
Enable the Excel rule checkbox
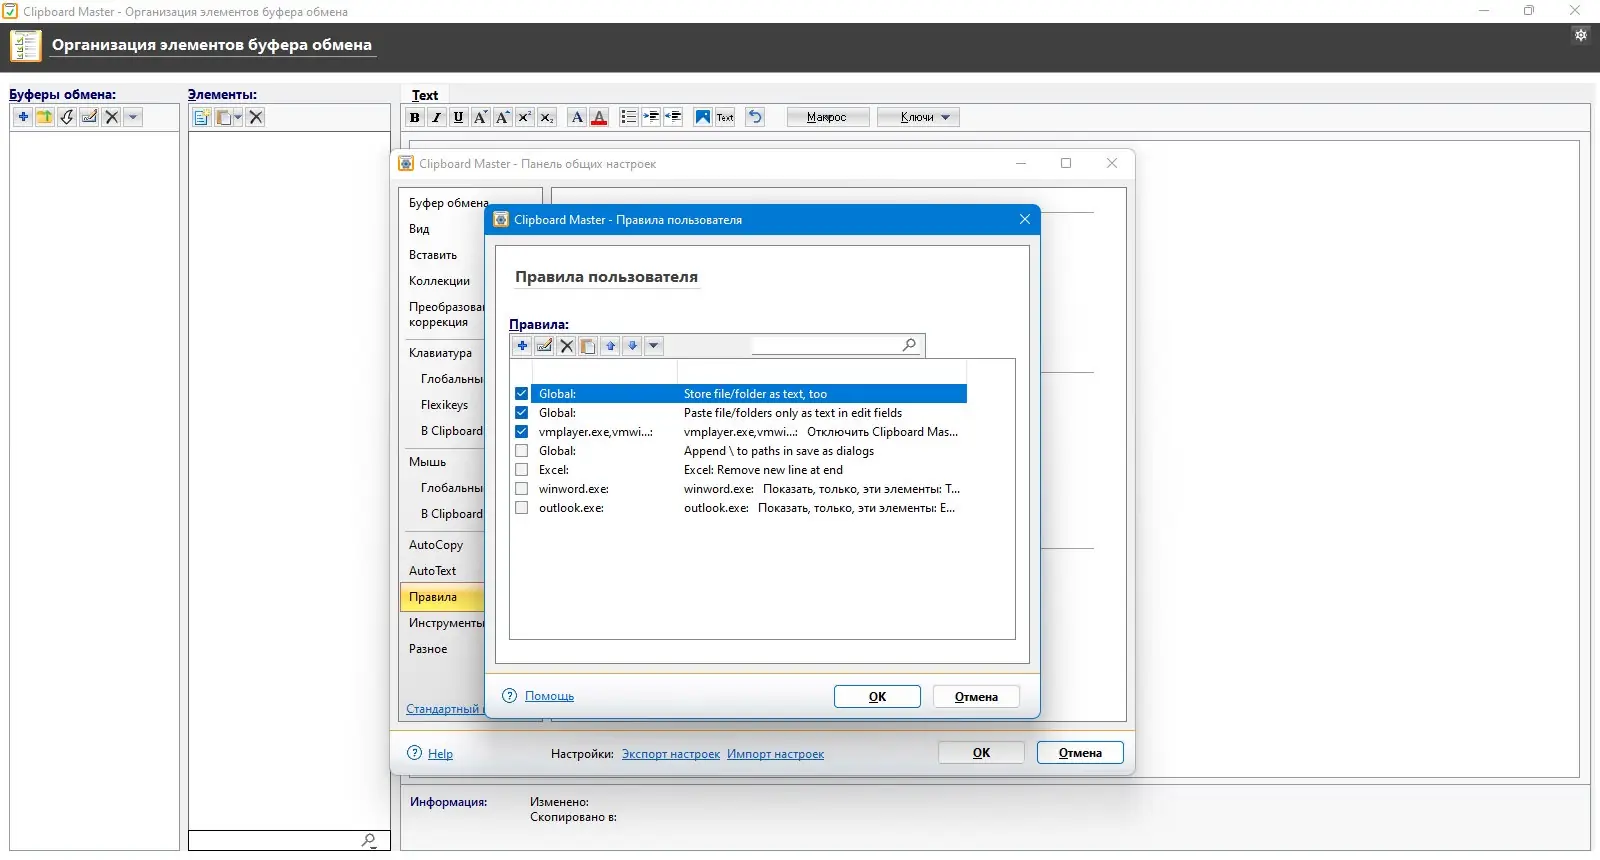pos(521,470)
